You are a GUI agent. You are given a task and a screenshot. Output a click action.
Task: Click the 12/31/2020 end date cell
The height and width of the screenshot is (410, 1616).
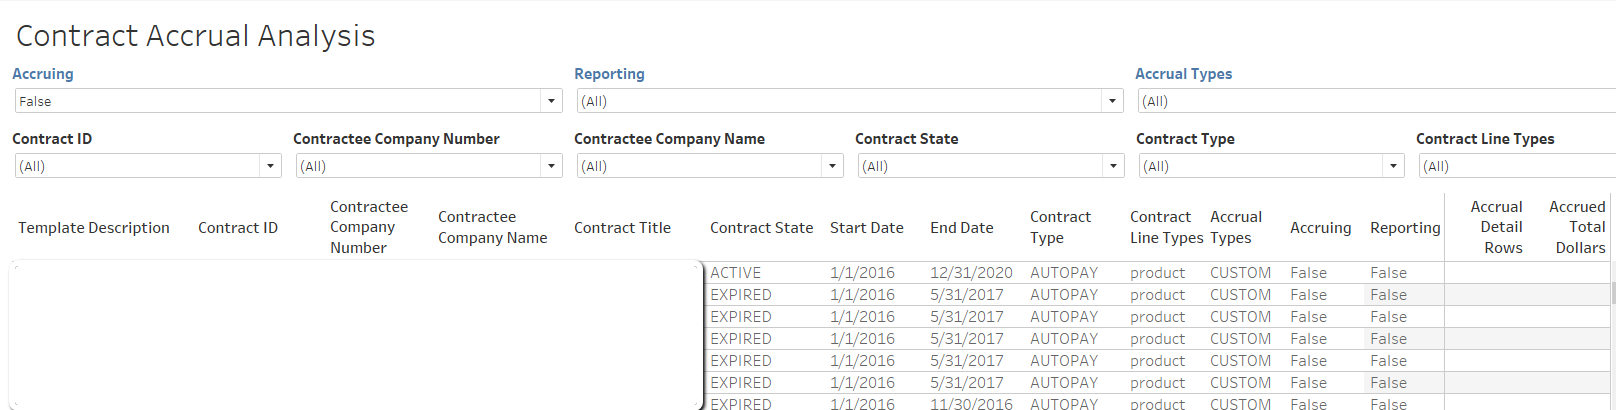(970, 273)
